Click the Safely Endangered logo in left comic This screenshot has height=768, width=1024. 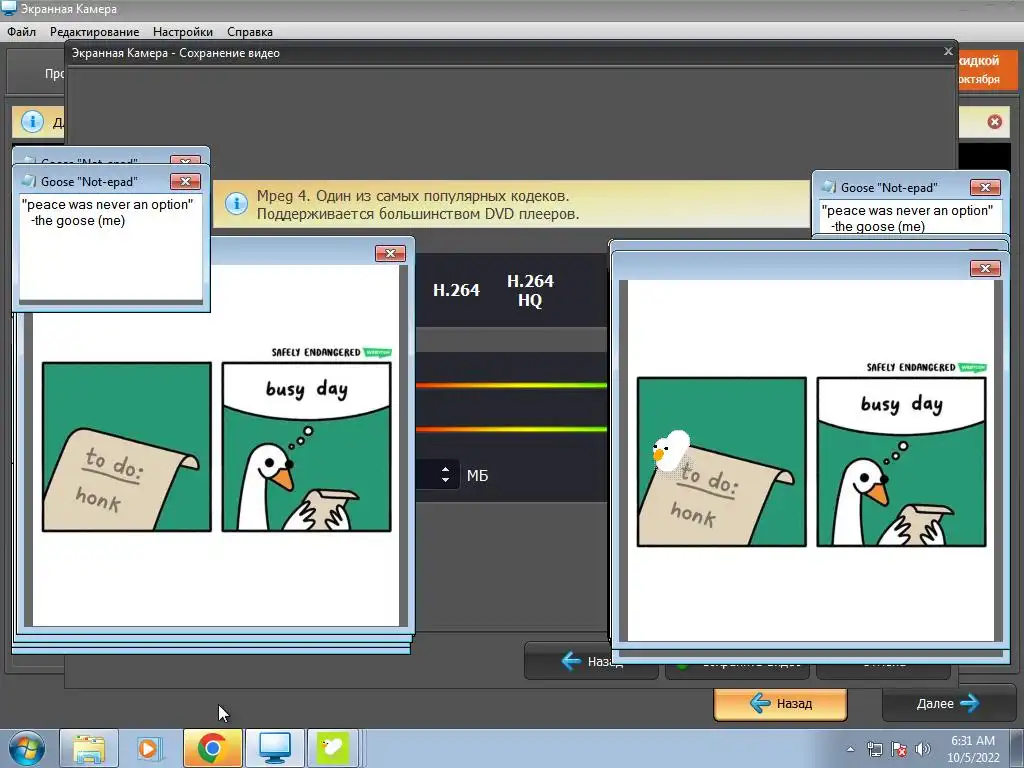coord(331,353)
